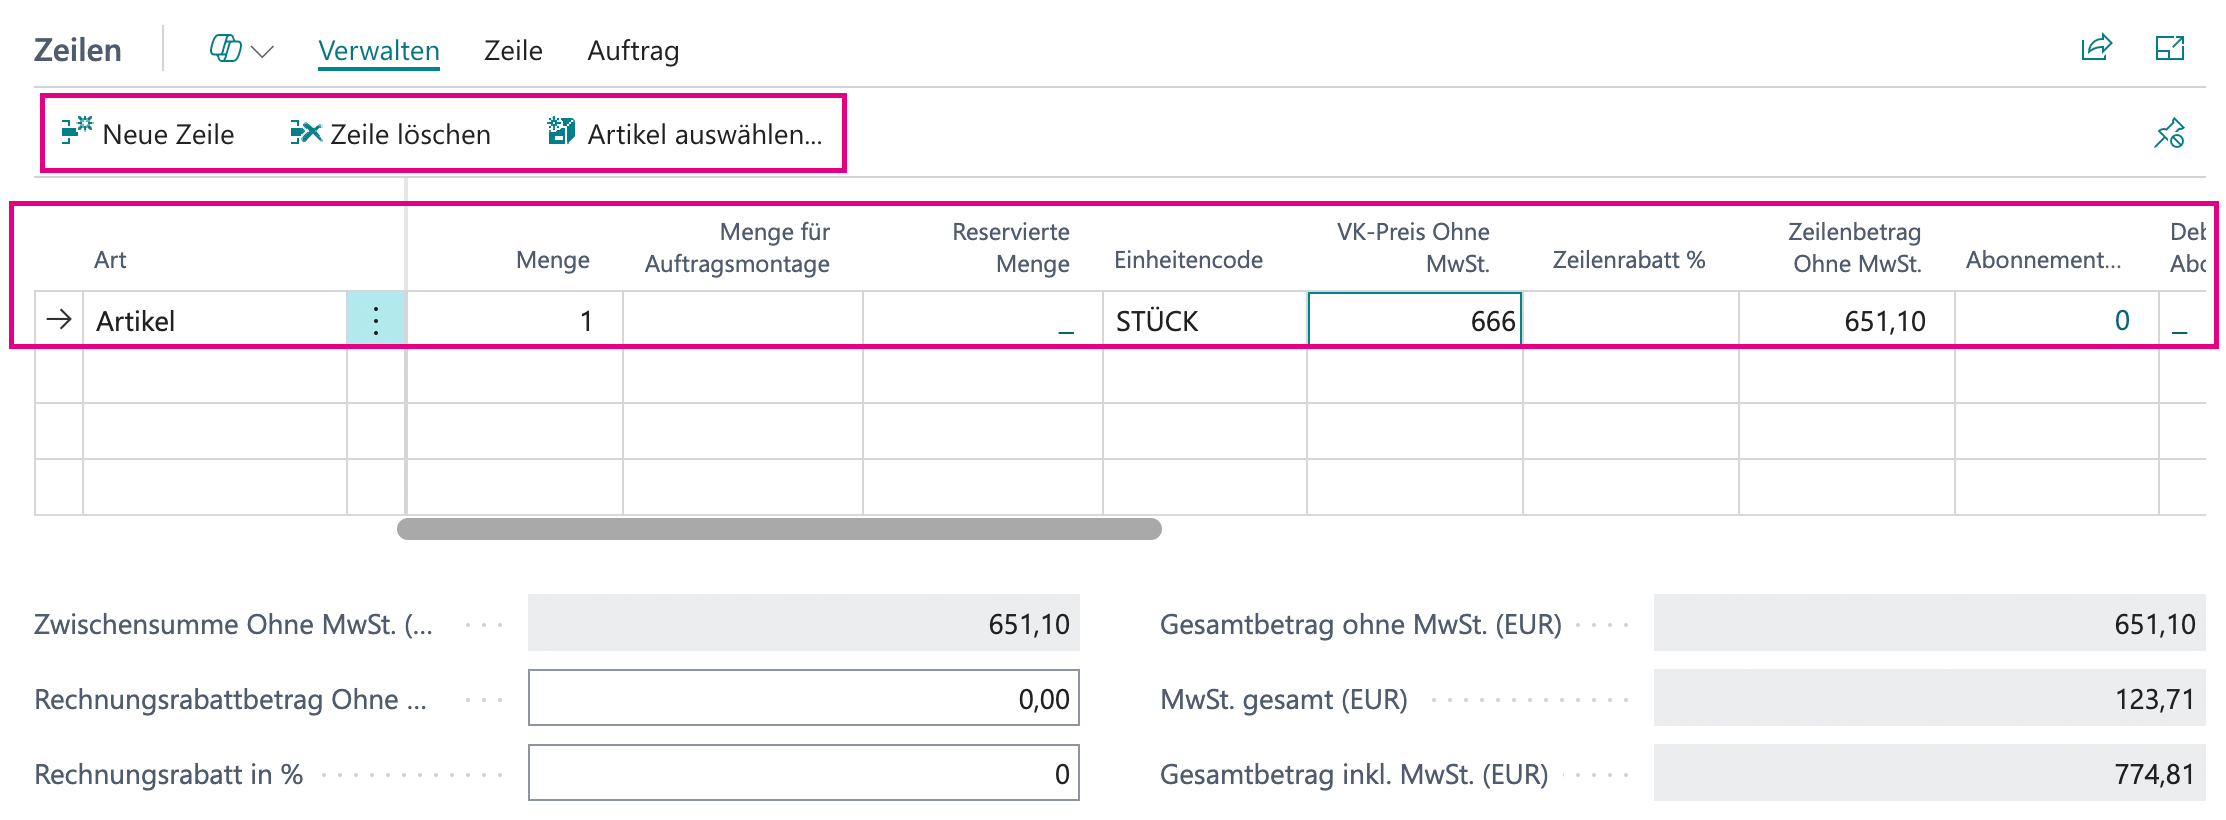
Task: Click the Rechnungsrabatt in % field
Action: [804, 773]
